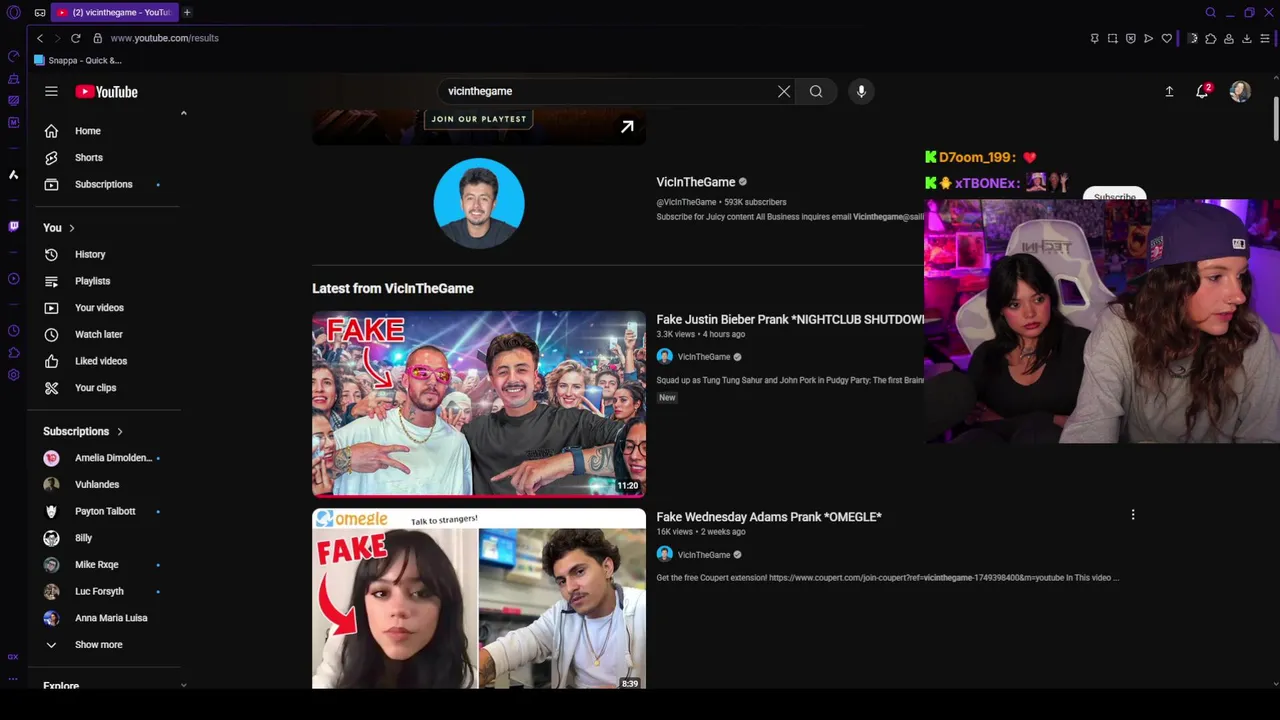This screenshot has height=720, width=1280.
Task: Open Opera sidebar extensions cube
Action: click(x=13, y=353)
